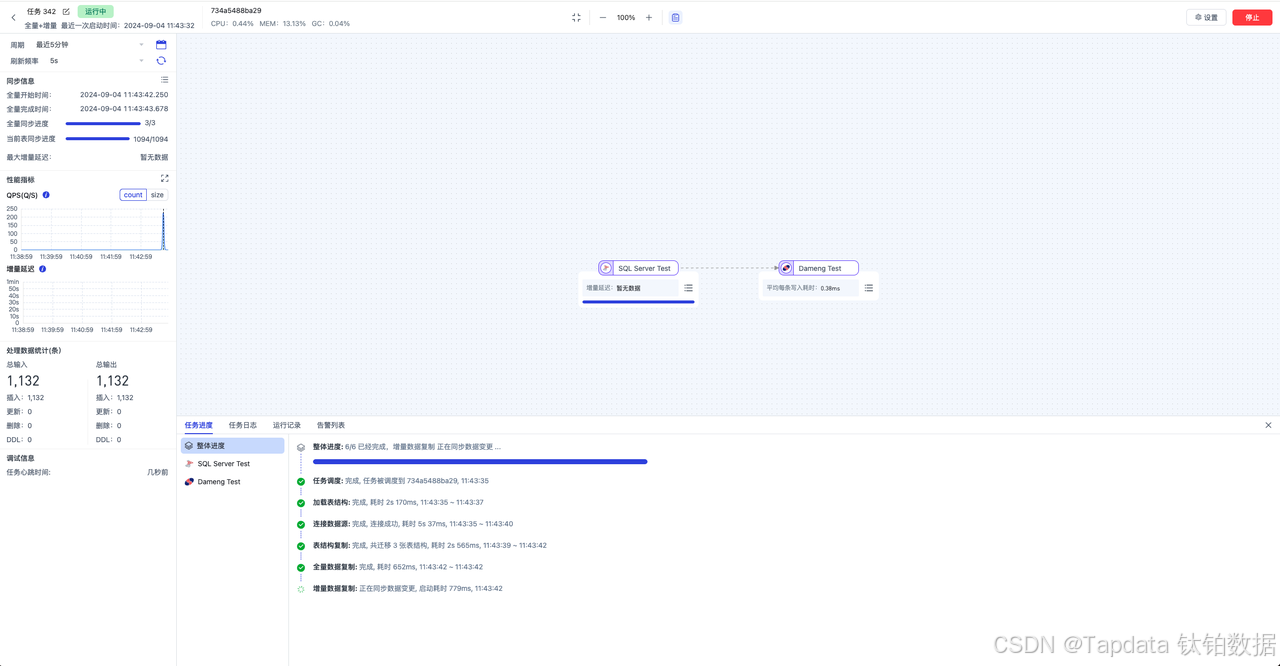Open the 周期 最近5分钟 dropdown
1280x666 pixels.
point(90,45)
